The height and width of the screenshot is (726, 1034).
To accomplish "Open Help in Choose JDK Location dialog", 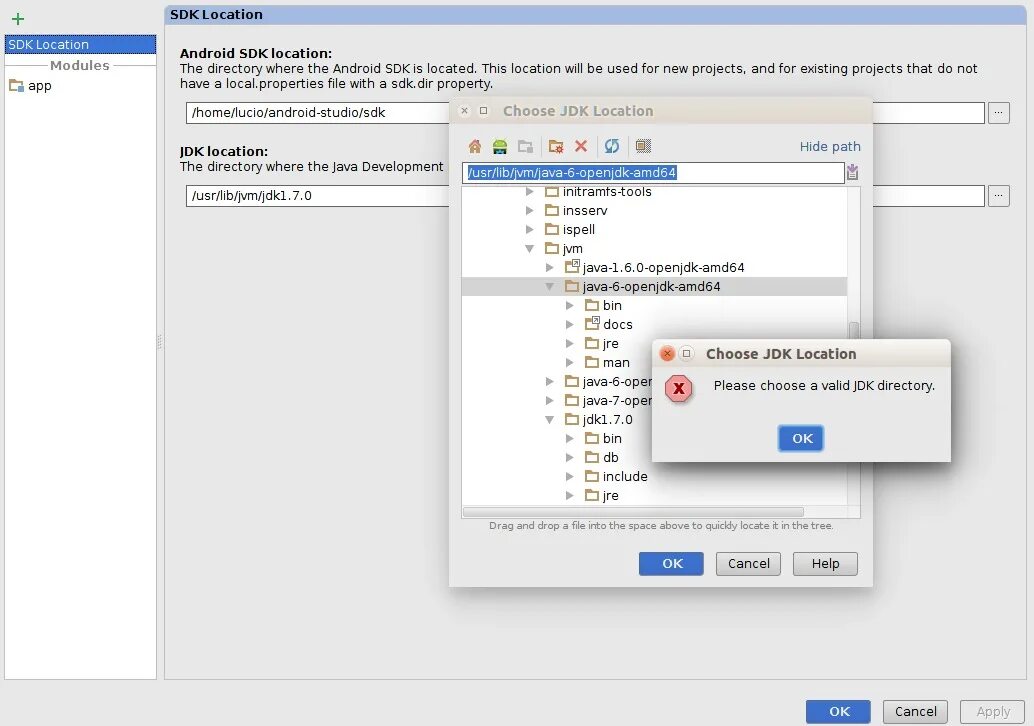I will 826,564.
